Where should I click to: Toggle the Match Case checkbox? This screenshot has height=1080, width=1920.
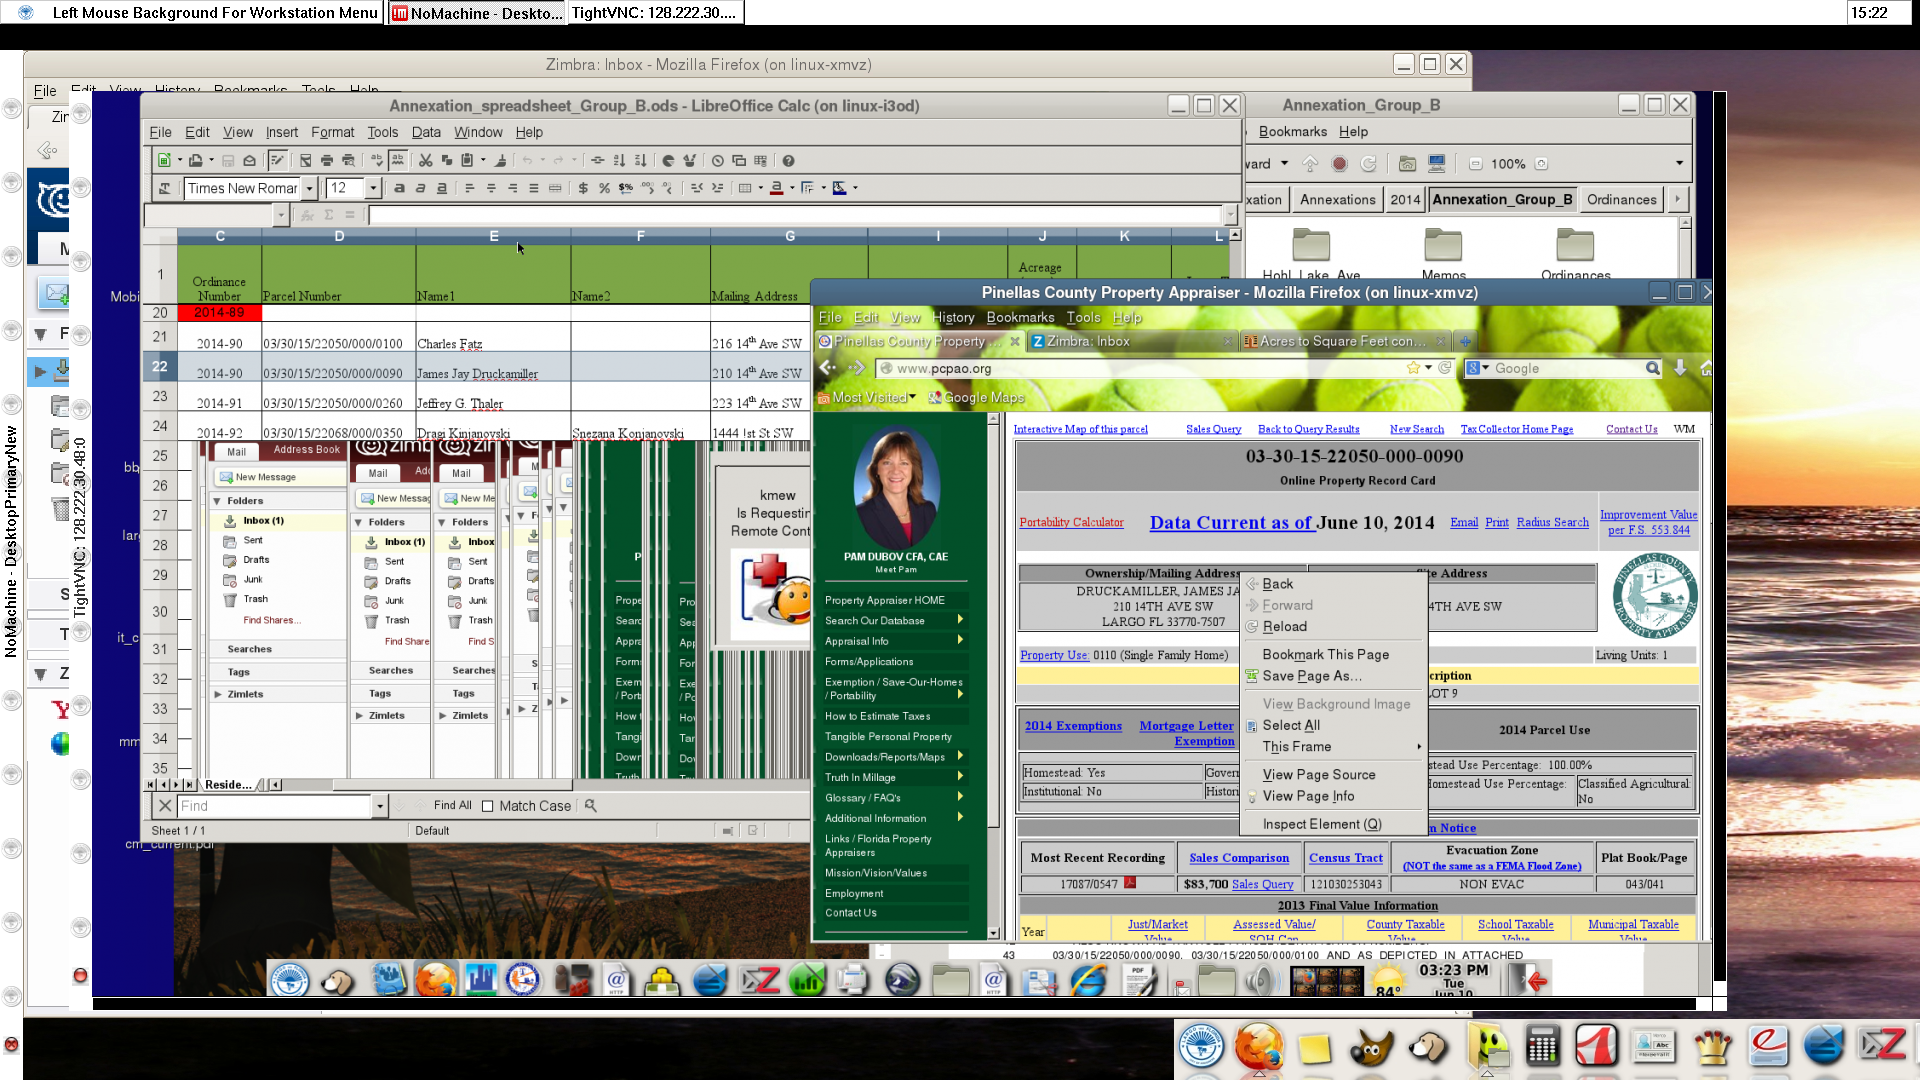[488, 806]
